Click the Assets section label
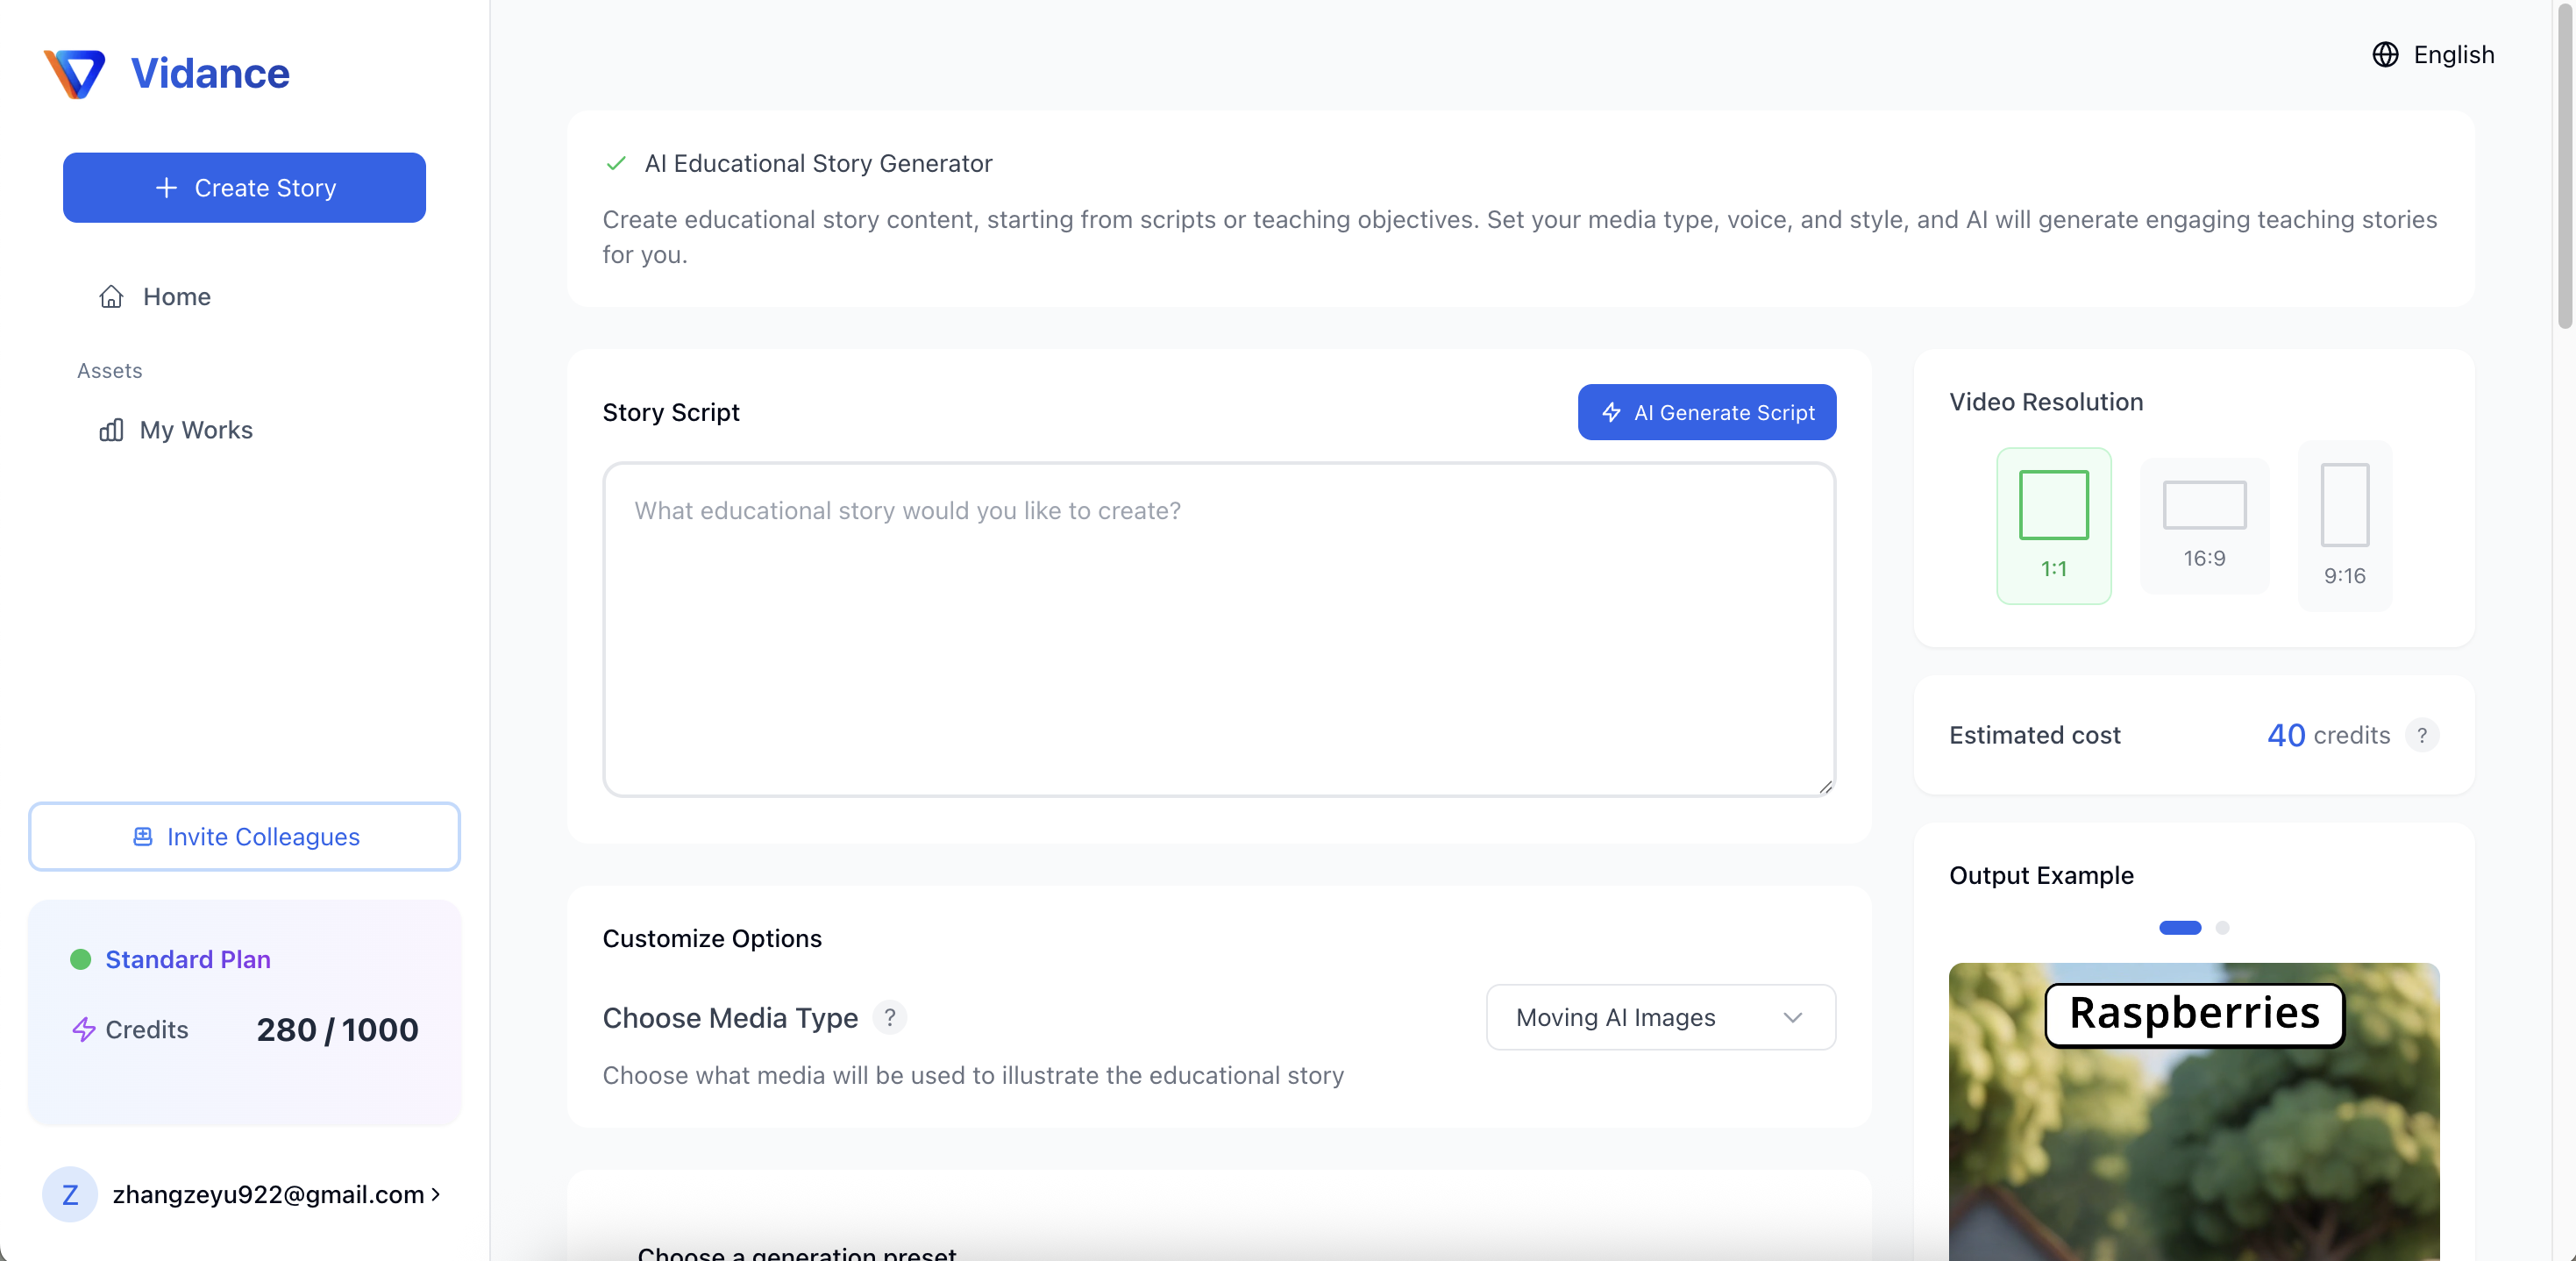2576x1261 pixels. (x=110, y=371)
